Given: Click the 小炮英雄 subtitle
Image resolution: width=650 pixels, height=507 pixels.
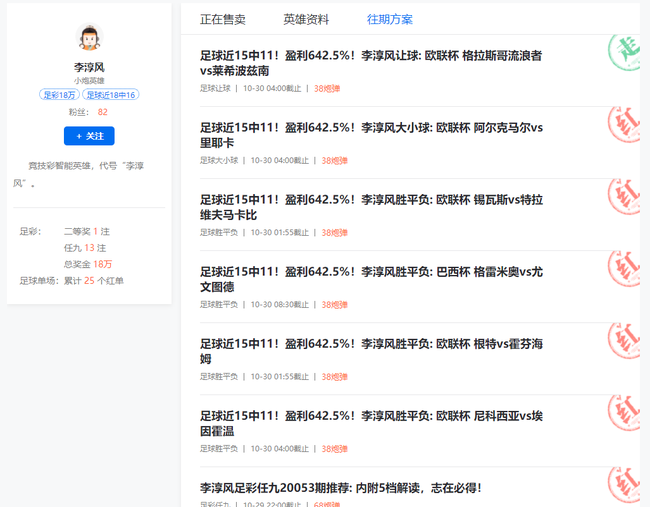Looking at the screenshot, I should pos(89,80).
